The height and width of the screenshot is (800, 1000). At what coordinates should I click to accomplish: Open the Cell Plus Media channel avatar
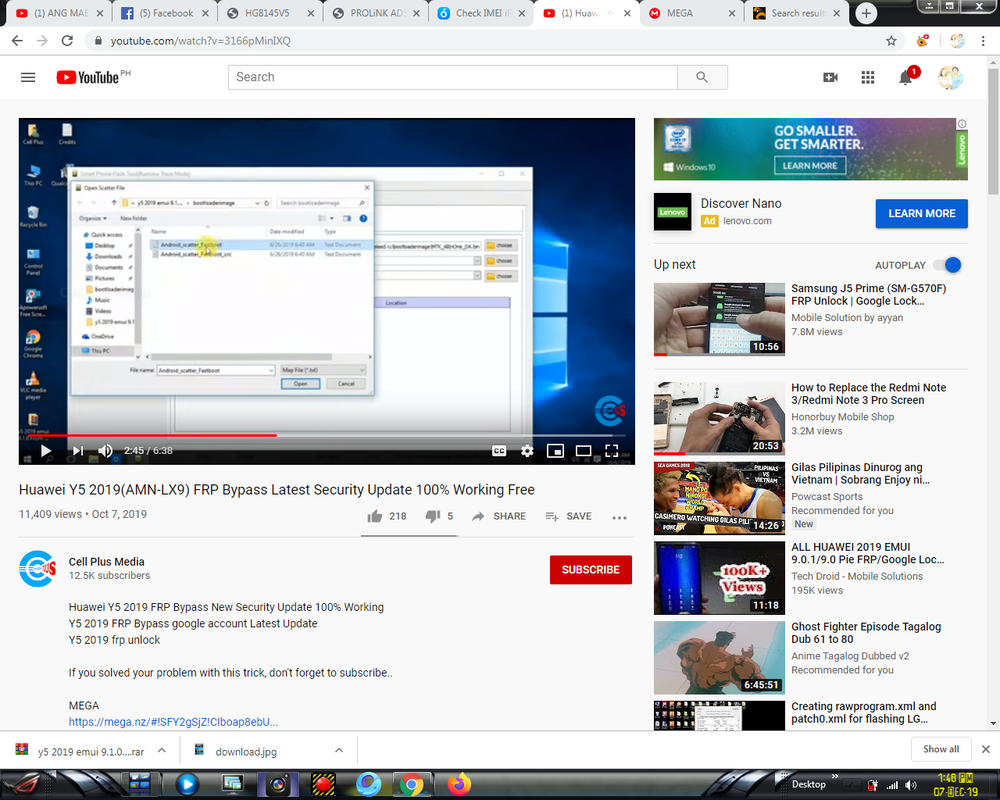(x=38, y=568)
